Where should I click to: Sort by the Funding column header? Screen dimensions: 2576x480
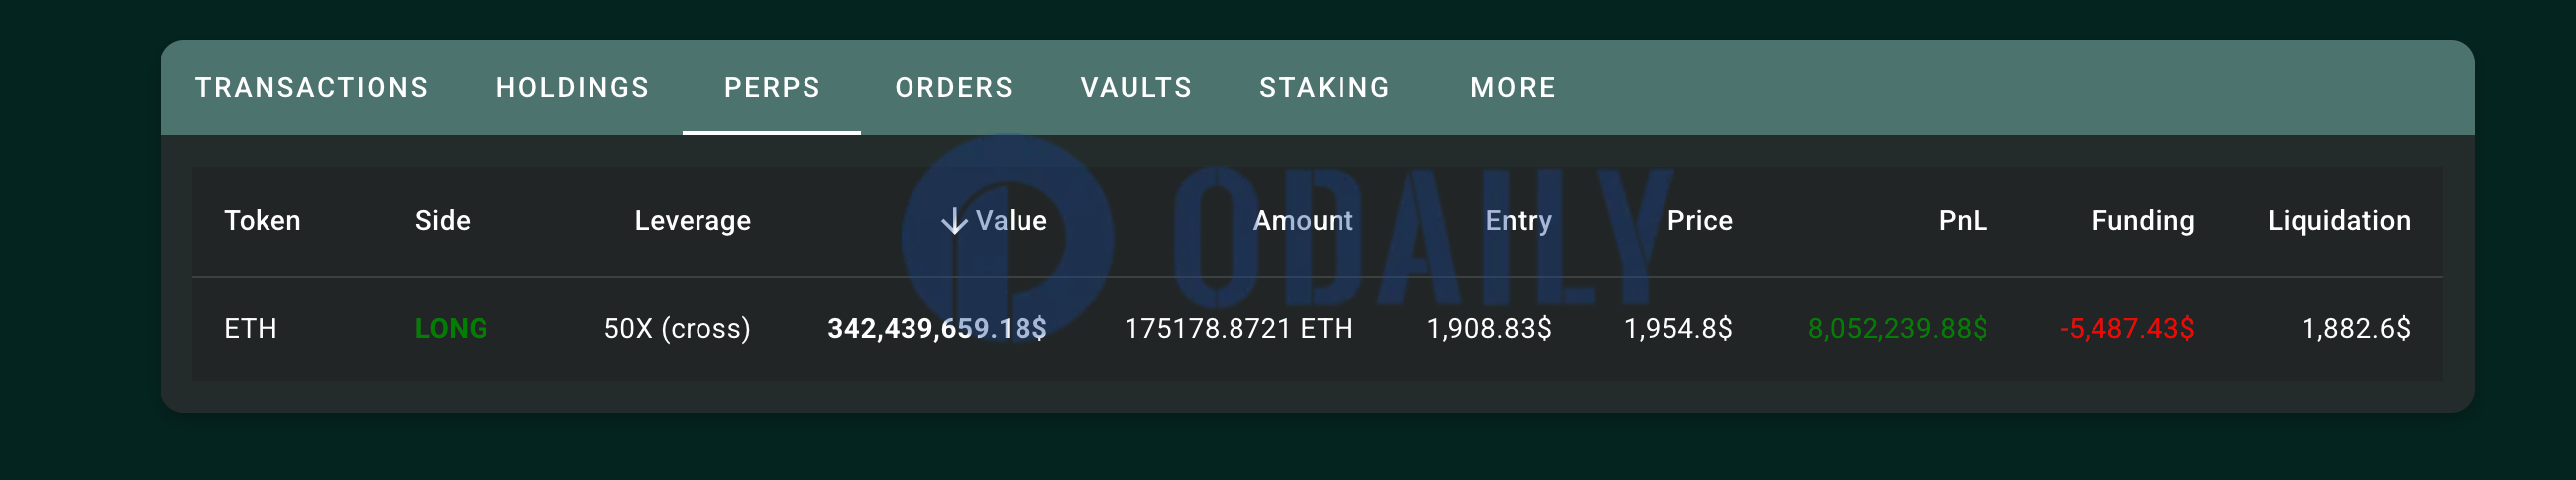[2142, 221]
